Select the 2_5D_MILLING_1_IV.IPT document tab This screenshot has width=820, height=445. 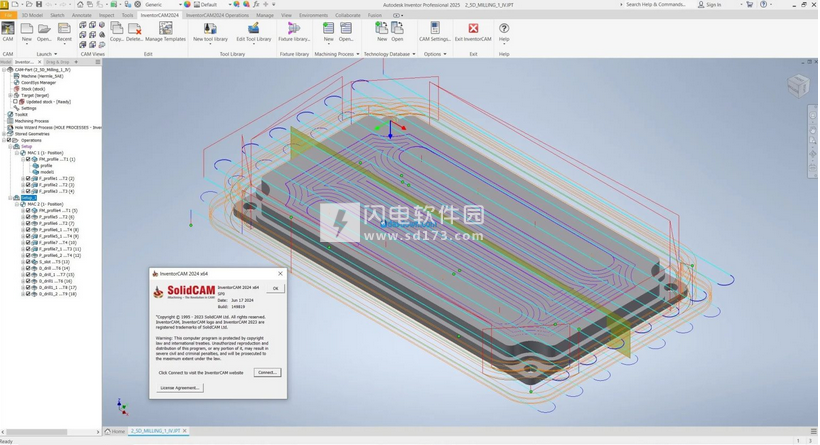coord(158,431)
